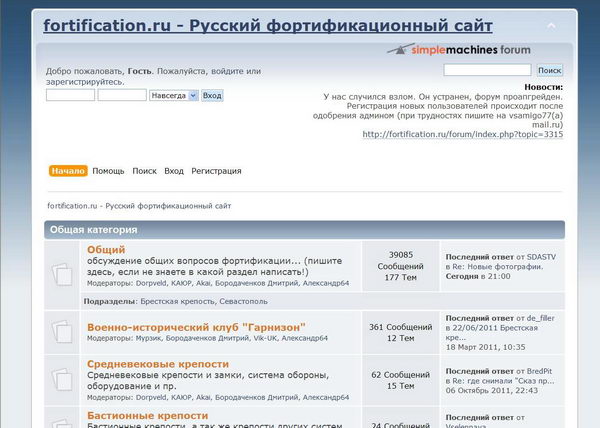Open Re: где снимали "Сказ пр... post

coord(503,381)
